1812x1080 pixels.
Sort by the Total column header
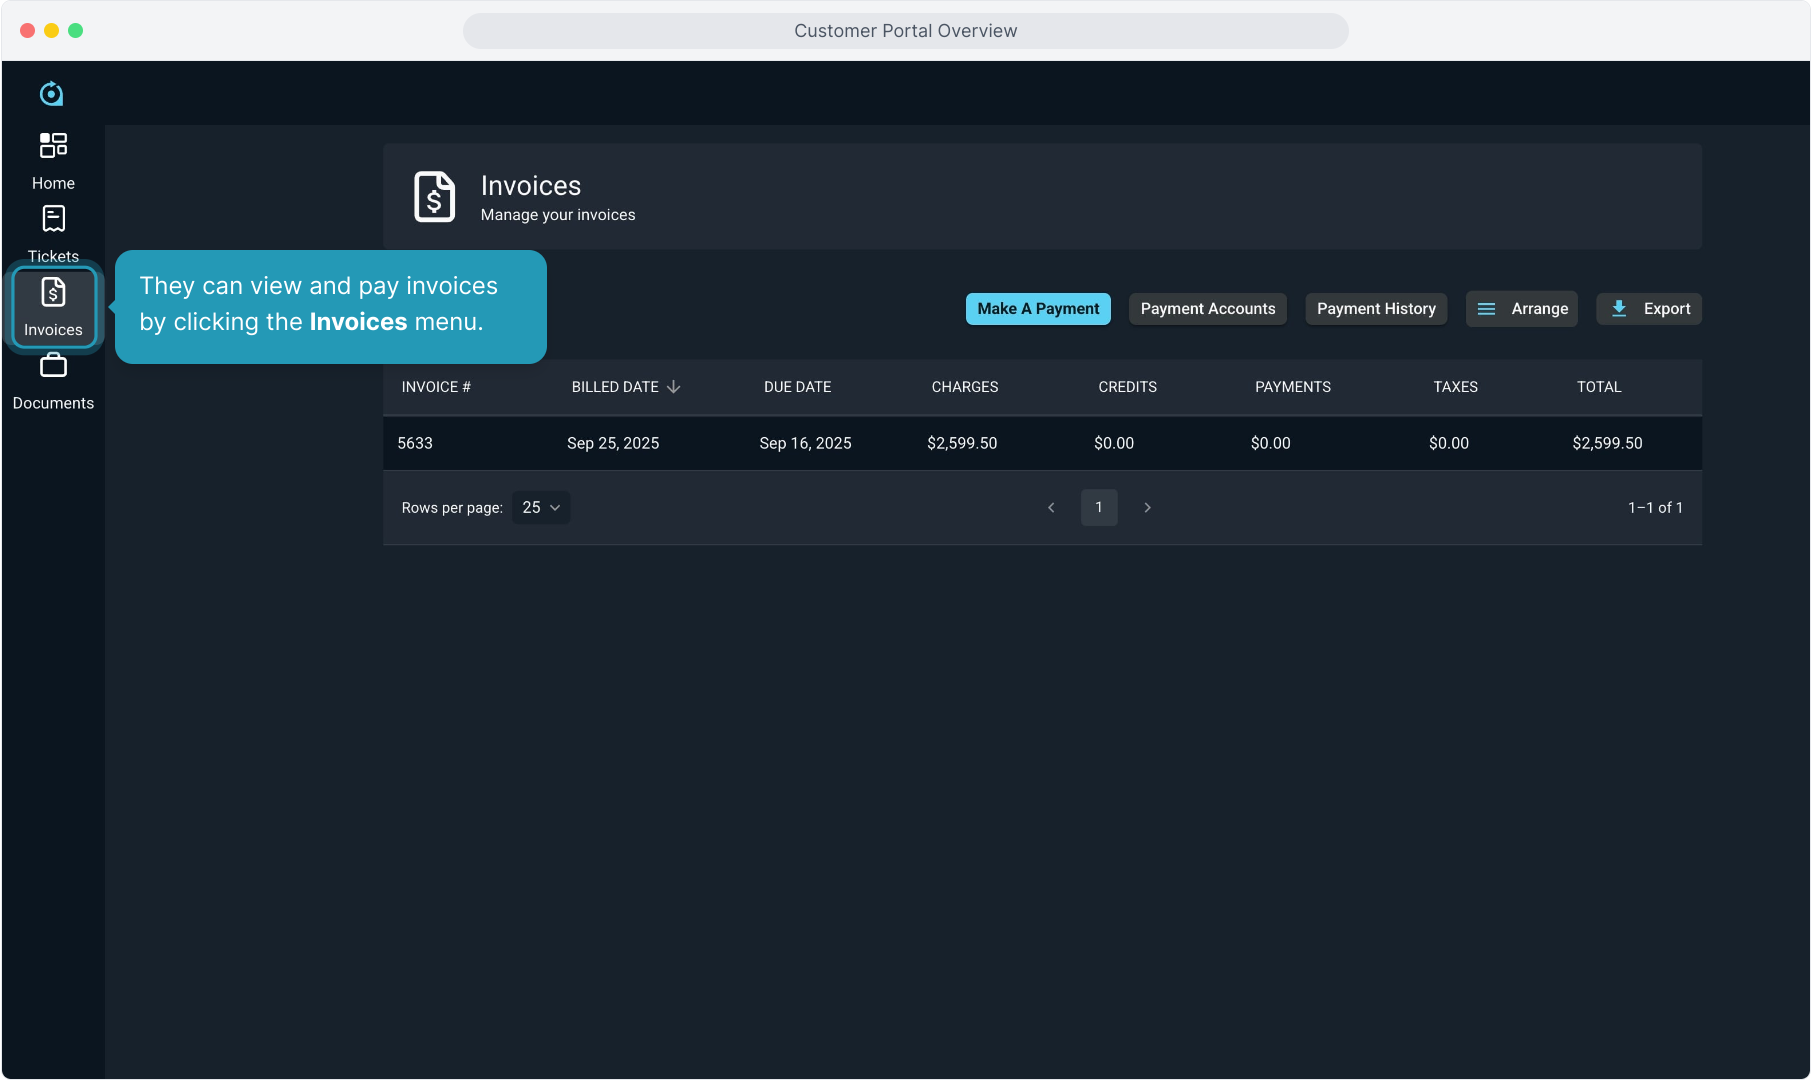click(x=1598, y=387)
